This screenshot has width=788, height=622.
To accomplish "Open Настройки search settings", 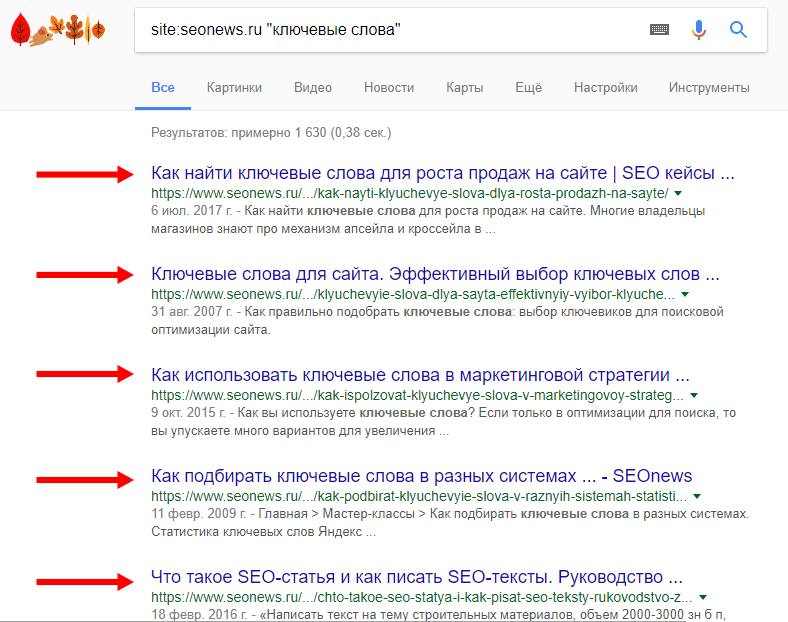I will (606, 87).
